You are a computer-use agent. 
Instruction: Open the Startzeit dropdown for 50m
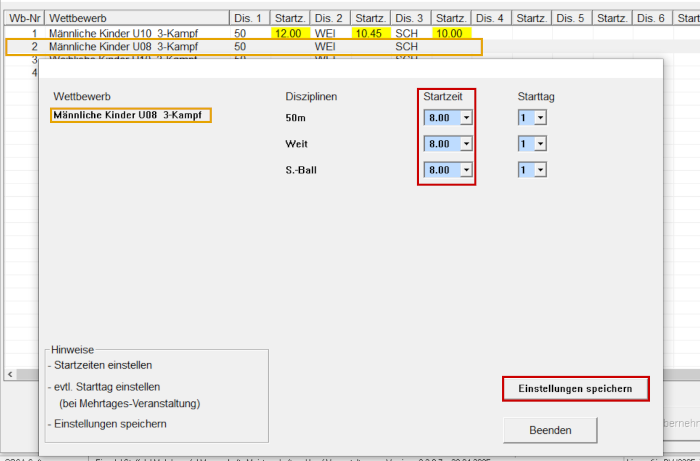(x=465, y=118)
